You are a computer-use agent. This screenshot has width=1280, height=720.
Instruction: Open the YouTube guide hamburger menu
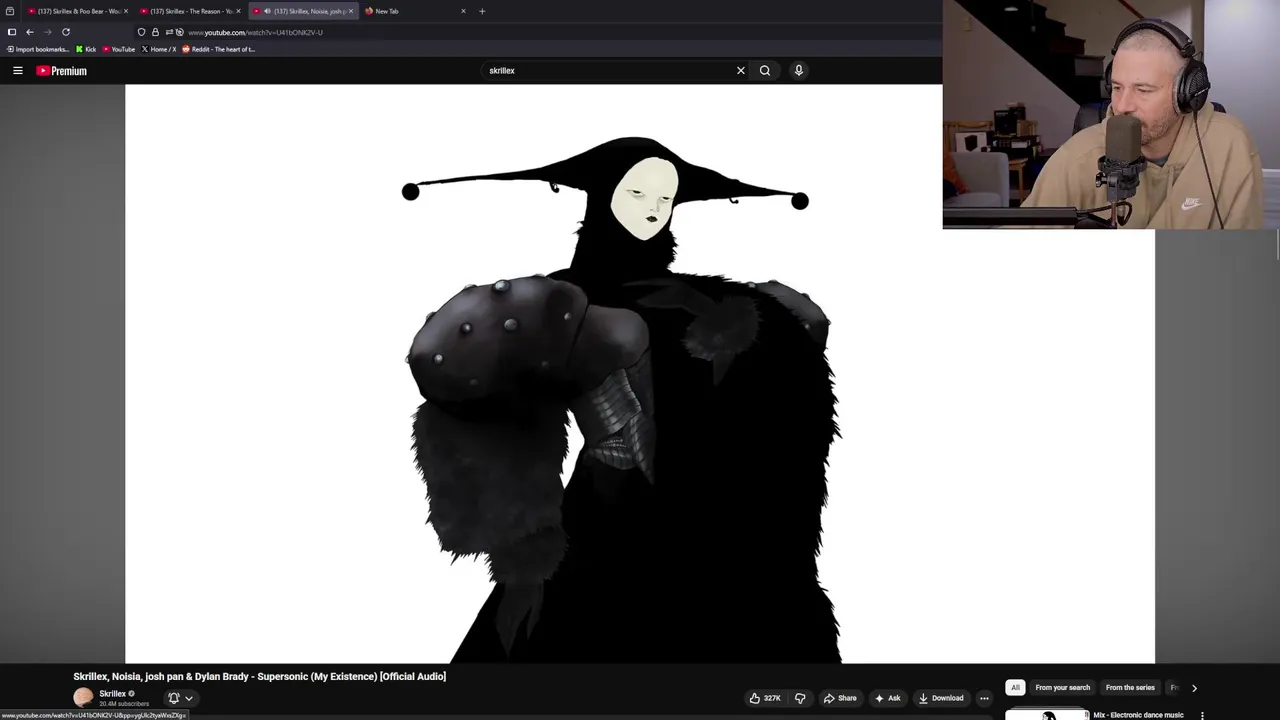pyautogui.click(x=17, y=71)
